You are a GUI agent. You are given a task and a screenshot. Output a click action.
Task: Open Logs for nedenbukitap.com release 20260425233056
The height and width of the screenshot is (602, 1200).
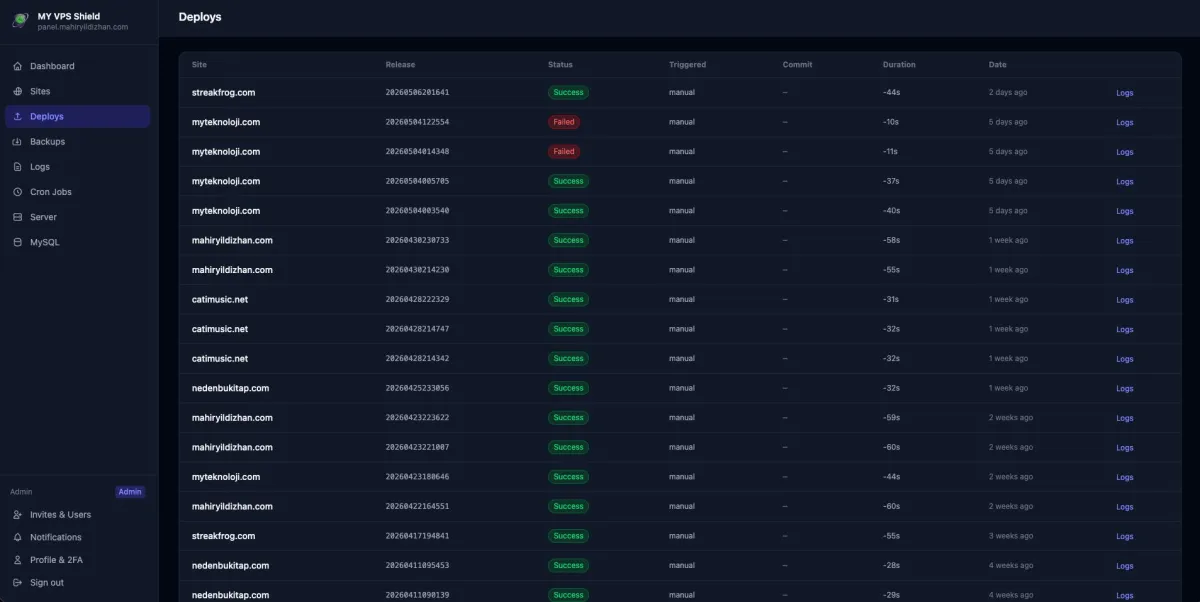pos(1125,389)
